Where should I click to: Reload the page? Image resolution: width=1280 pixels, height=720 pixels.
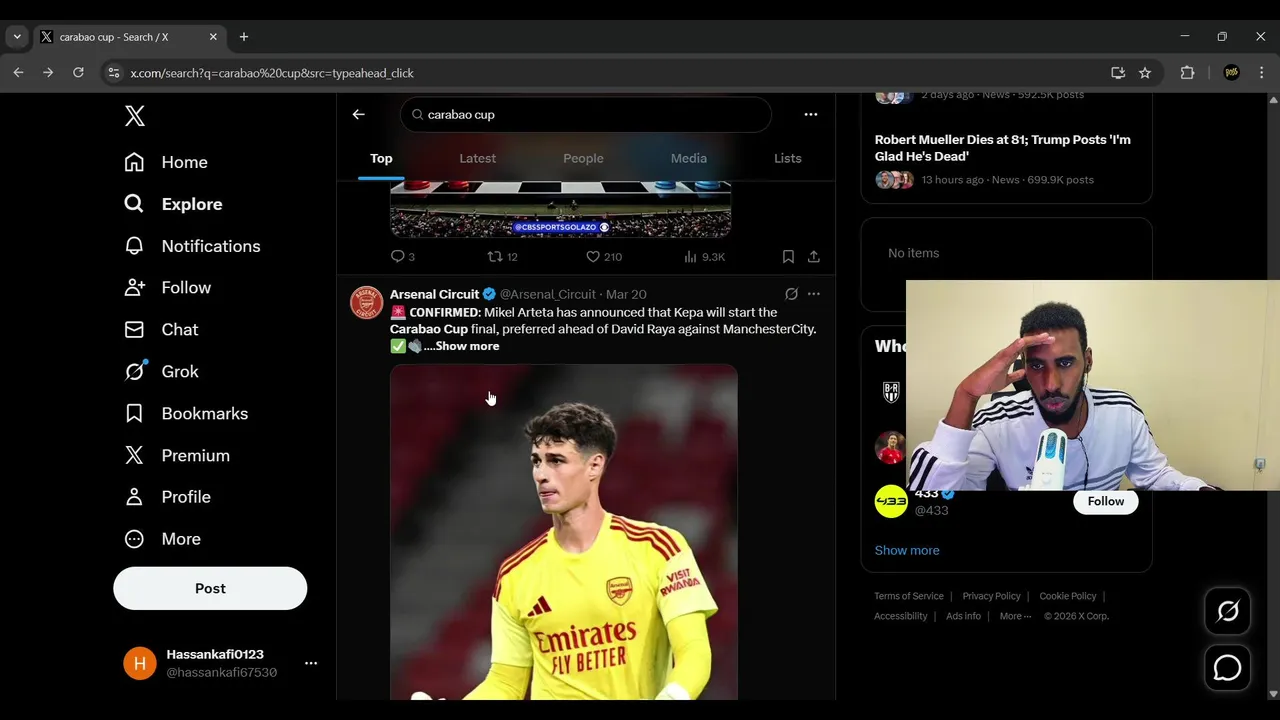tap(78, 73)
